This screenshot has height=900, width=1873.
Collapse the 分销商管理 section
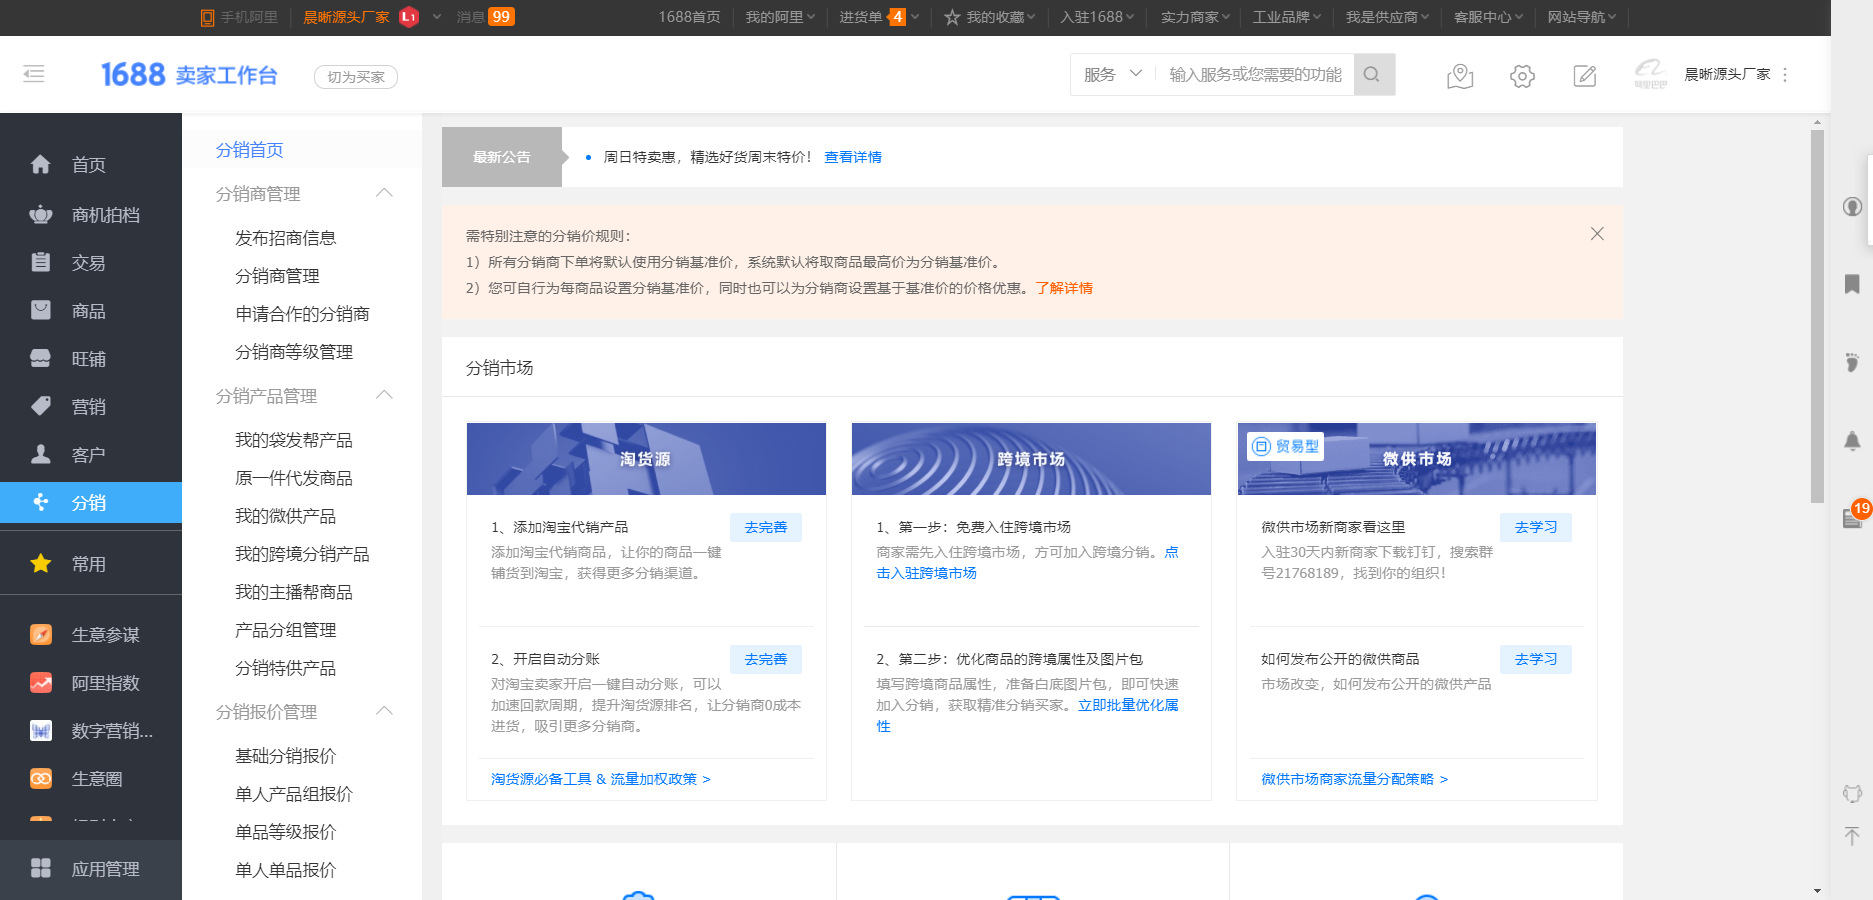384,193
